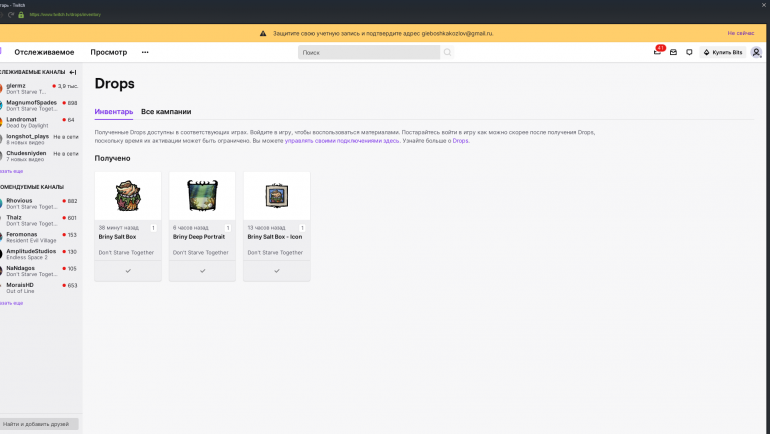Click checkmark under Briny Salt Box - Icon card
This screenshot has height=434, width=770.
[276, 271]
